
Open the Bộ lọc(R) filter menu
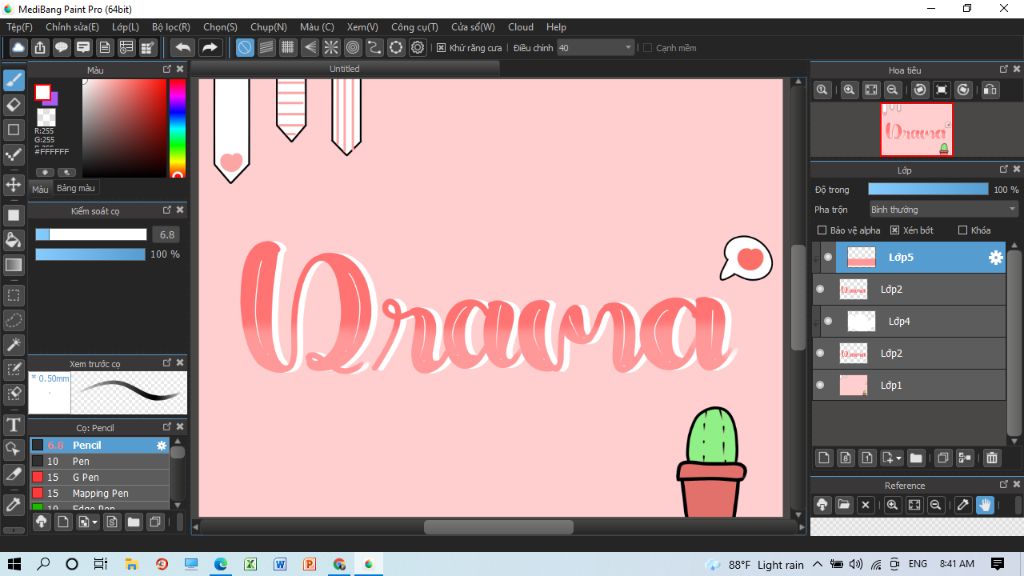[x=171, y=27]
